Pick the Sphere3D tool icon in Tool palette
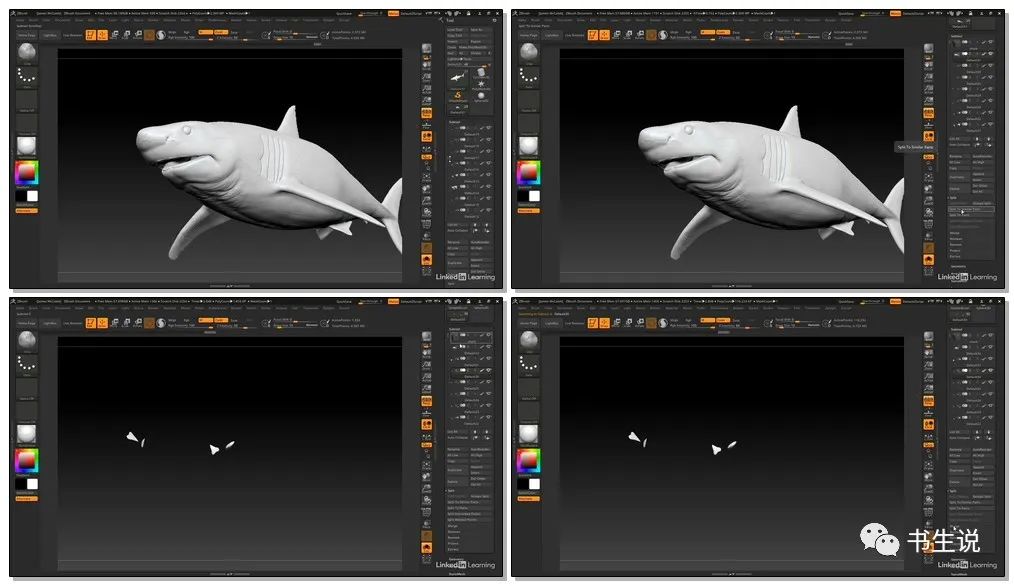1014x586 pixels. [x=481, y=96]
